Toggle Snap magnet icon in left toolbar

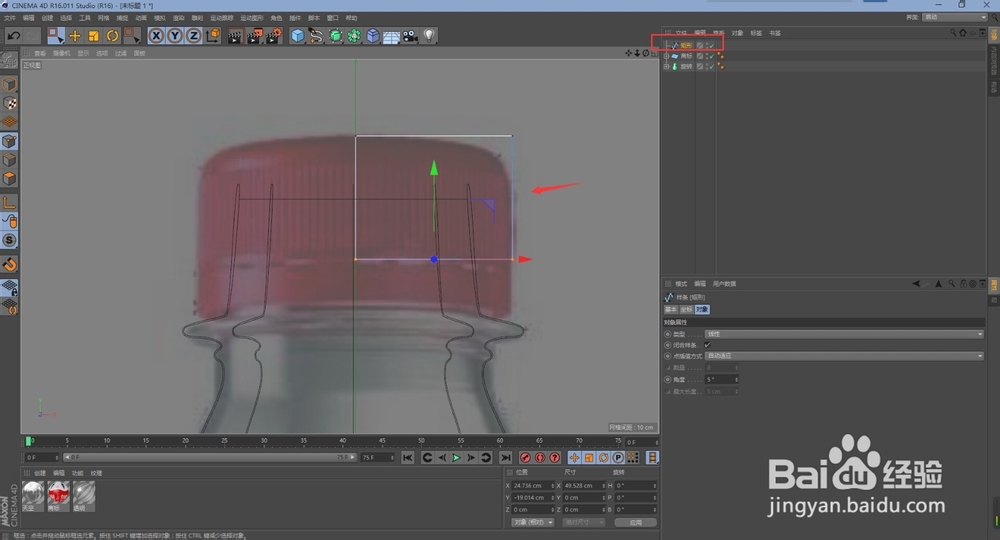pos(9,265)
